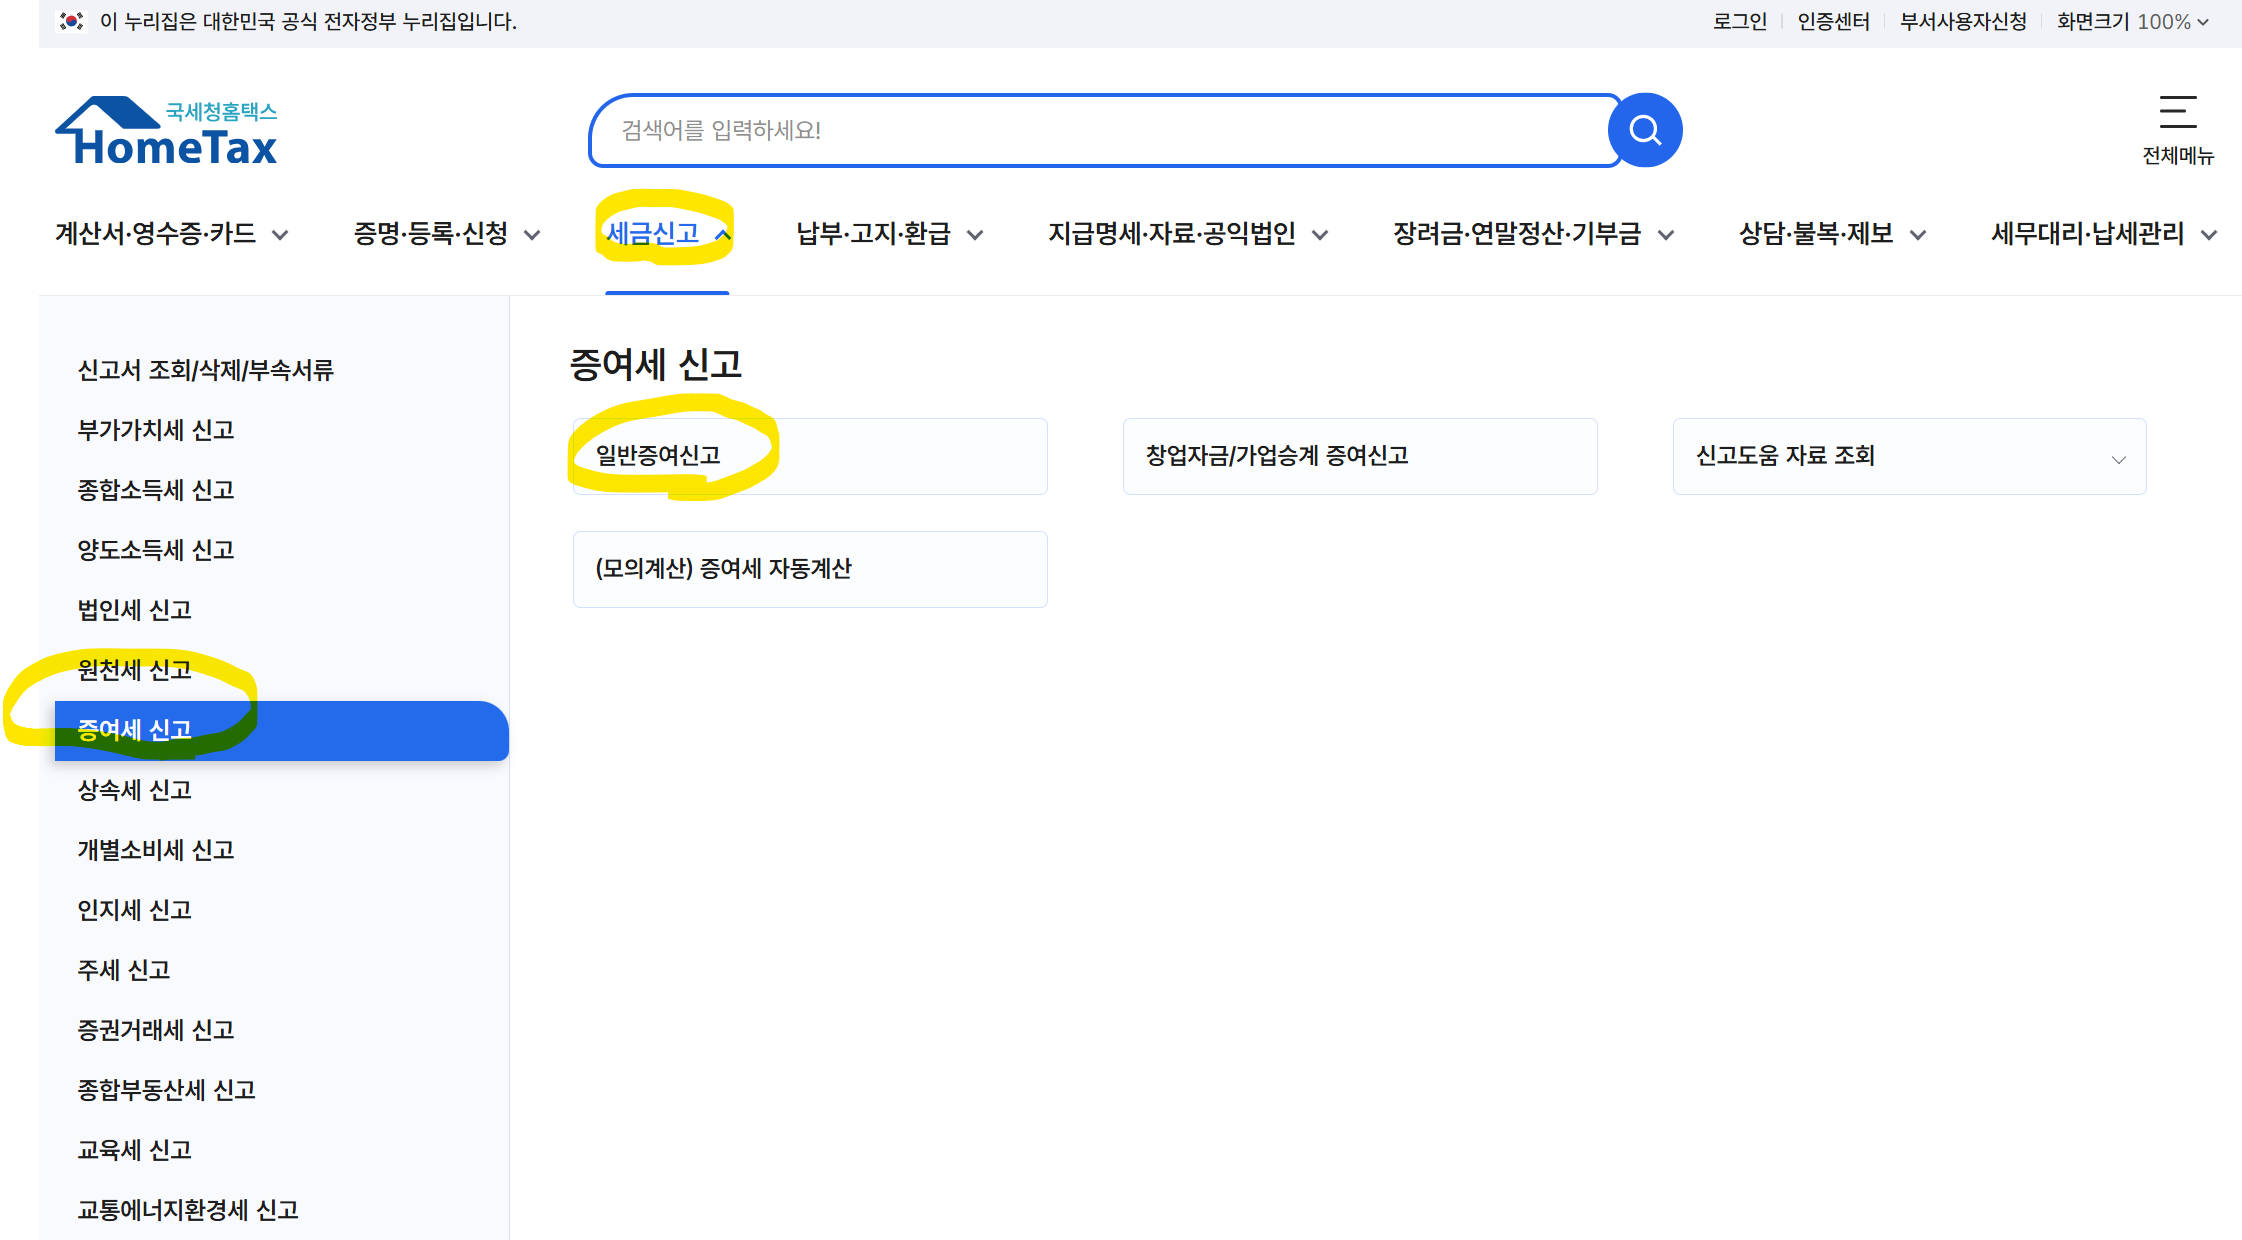
Task: Click the magnifier search button
Action: coord(1645,130)
